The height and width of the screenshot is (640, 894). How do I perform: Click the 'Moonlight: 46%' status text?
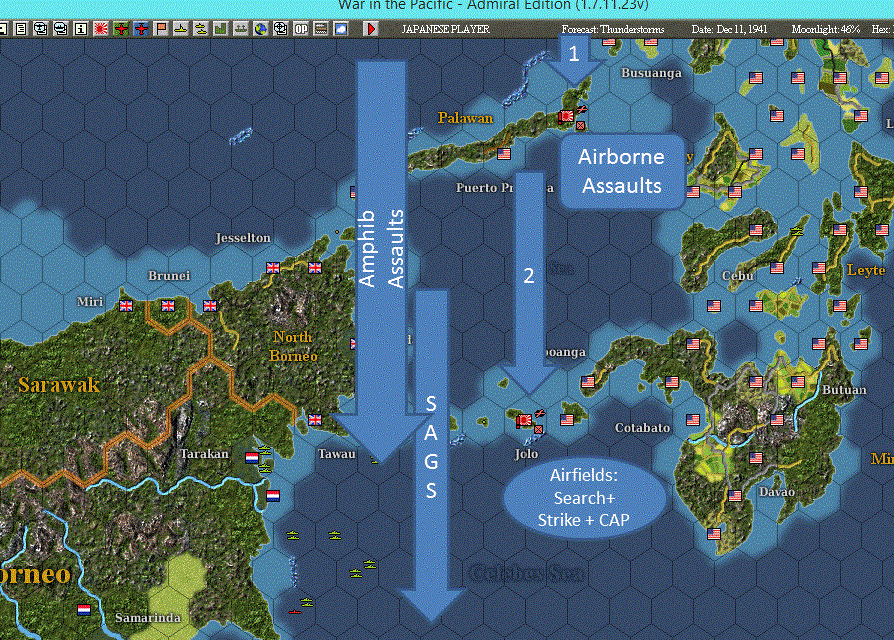pyautogui.click(x=826, y=29)
